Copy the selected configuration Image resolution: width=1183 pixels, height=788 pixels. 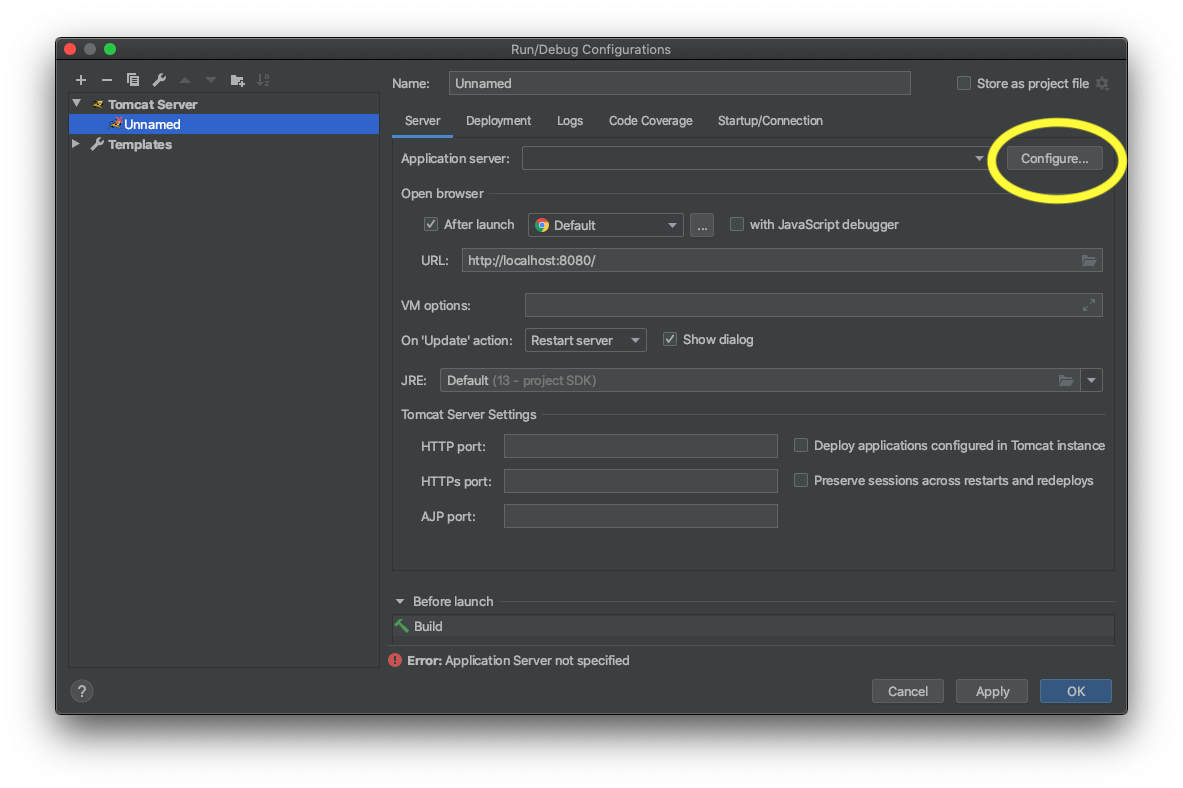pos(133,80)
